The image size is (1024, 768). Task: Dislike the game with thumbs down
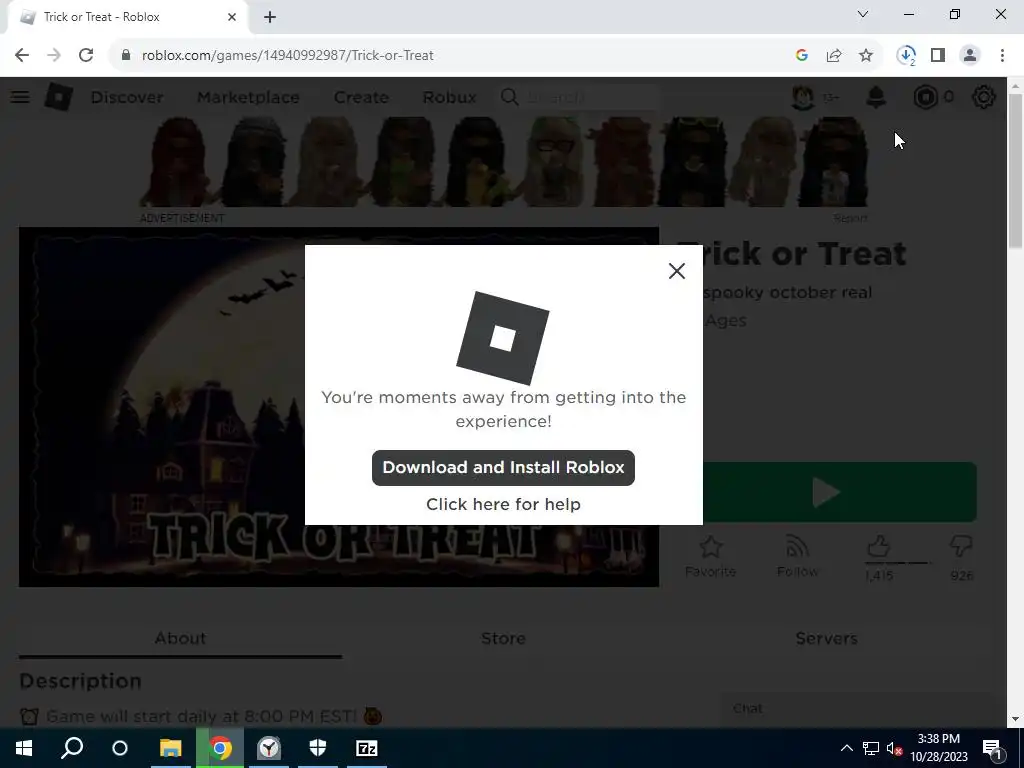pos(961,547)
